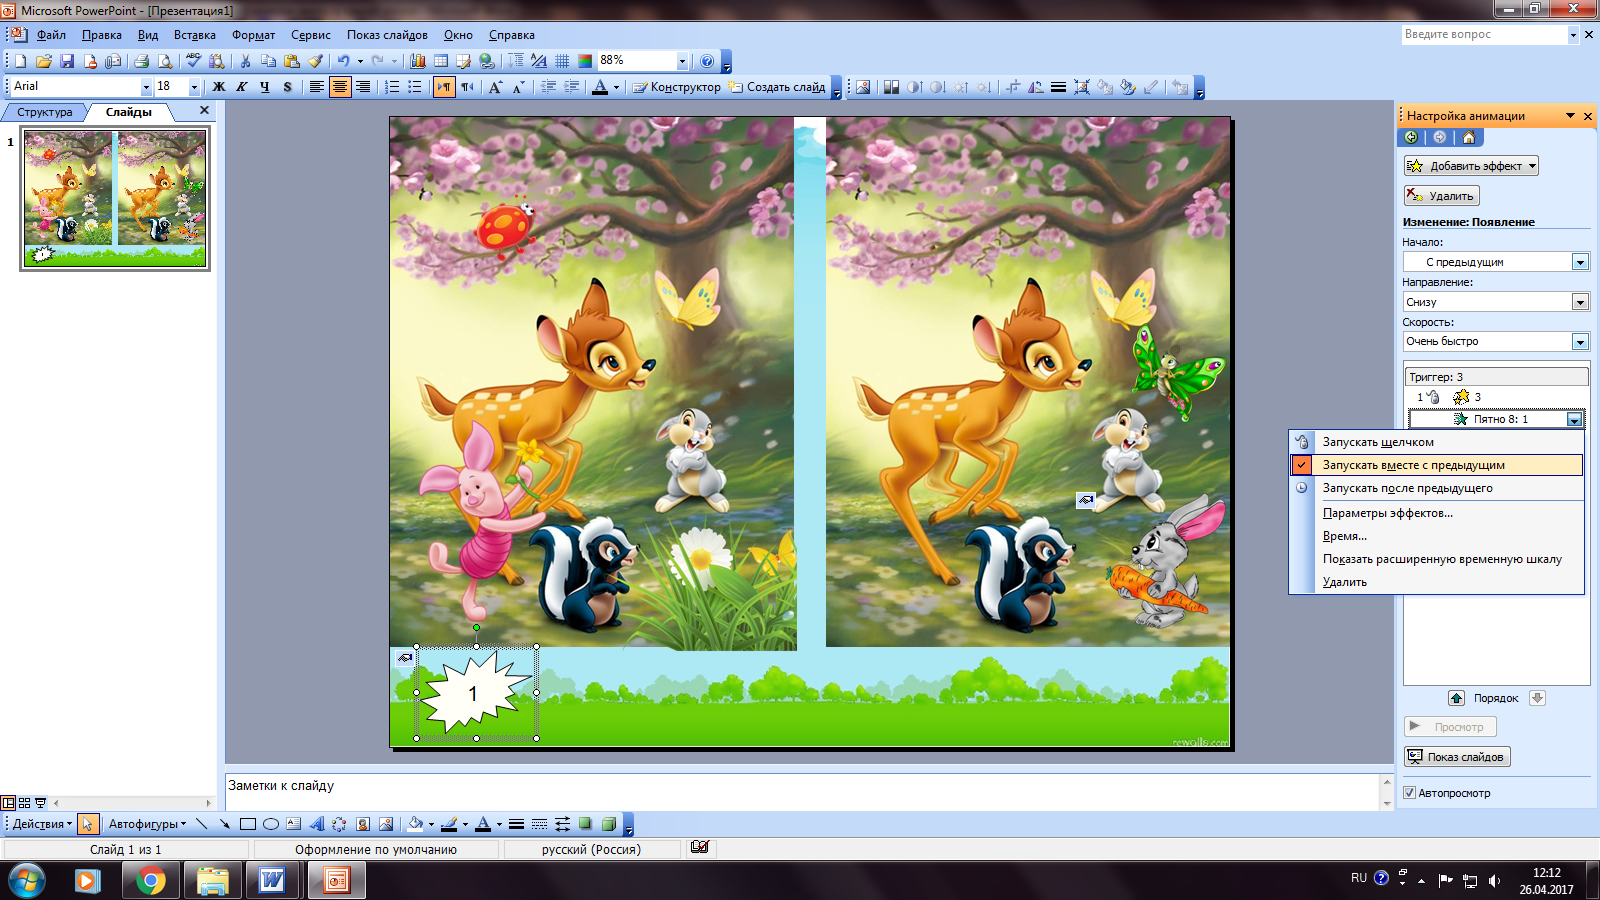Select slide 1 thumbnail

(x=115, y=199)
